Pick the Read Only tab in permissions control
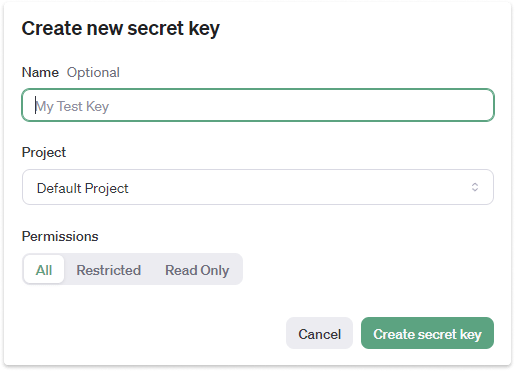515x371 pixels. point(197,270)
